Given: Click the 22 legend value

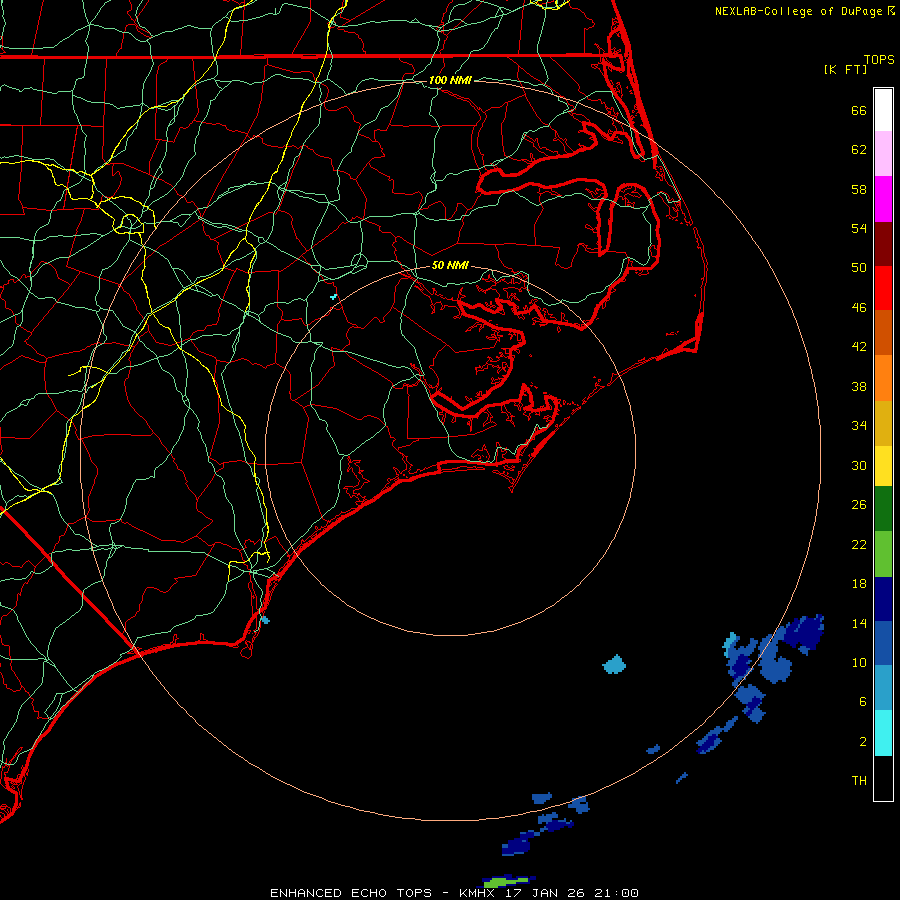Looking at the screenshot, I should [859, 545].
